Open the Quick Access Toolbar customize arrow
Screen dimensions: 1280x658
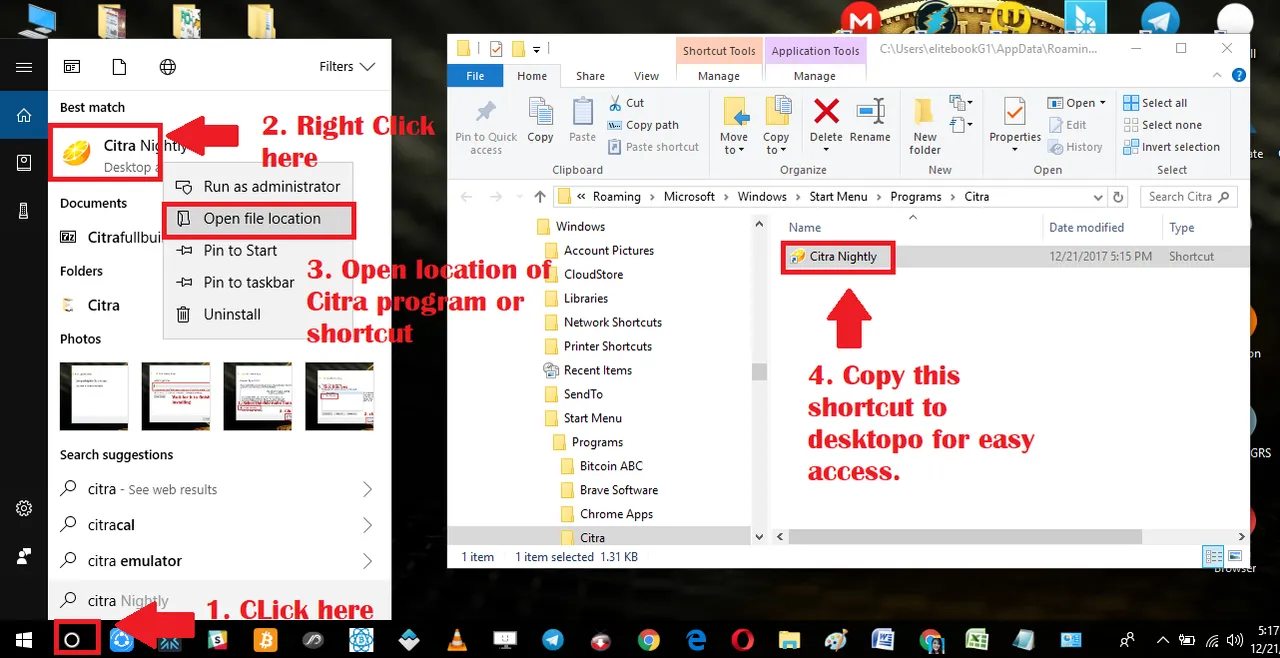536,49
